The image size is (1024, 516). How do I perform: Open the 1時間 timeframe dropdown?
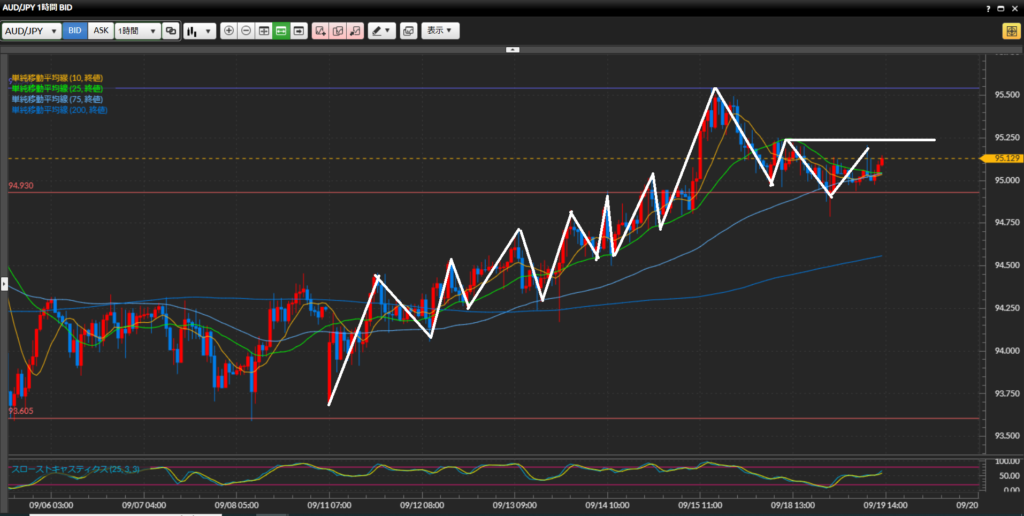click(137, 31)
